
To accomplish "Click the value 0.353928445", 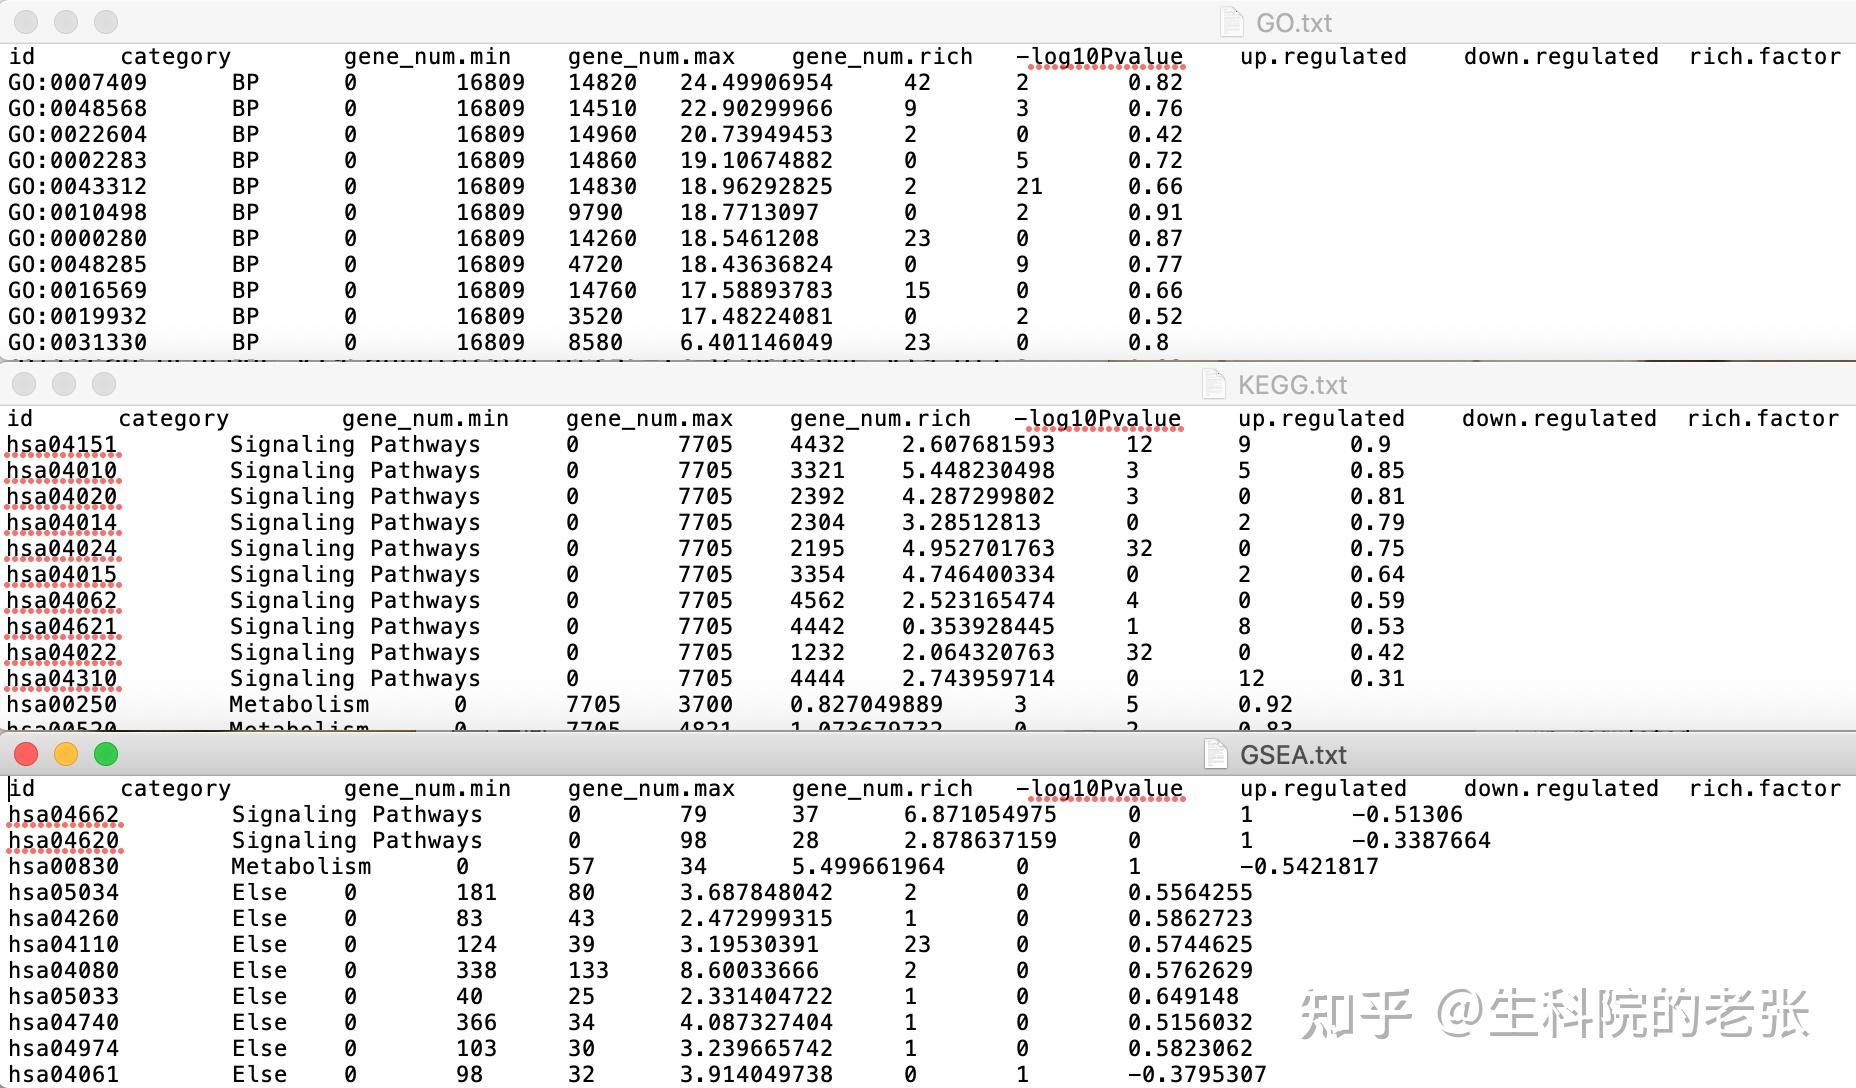I will click(x=978, y=626).
